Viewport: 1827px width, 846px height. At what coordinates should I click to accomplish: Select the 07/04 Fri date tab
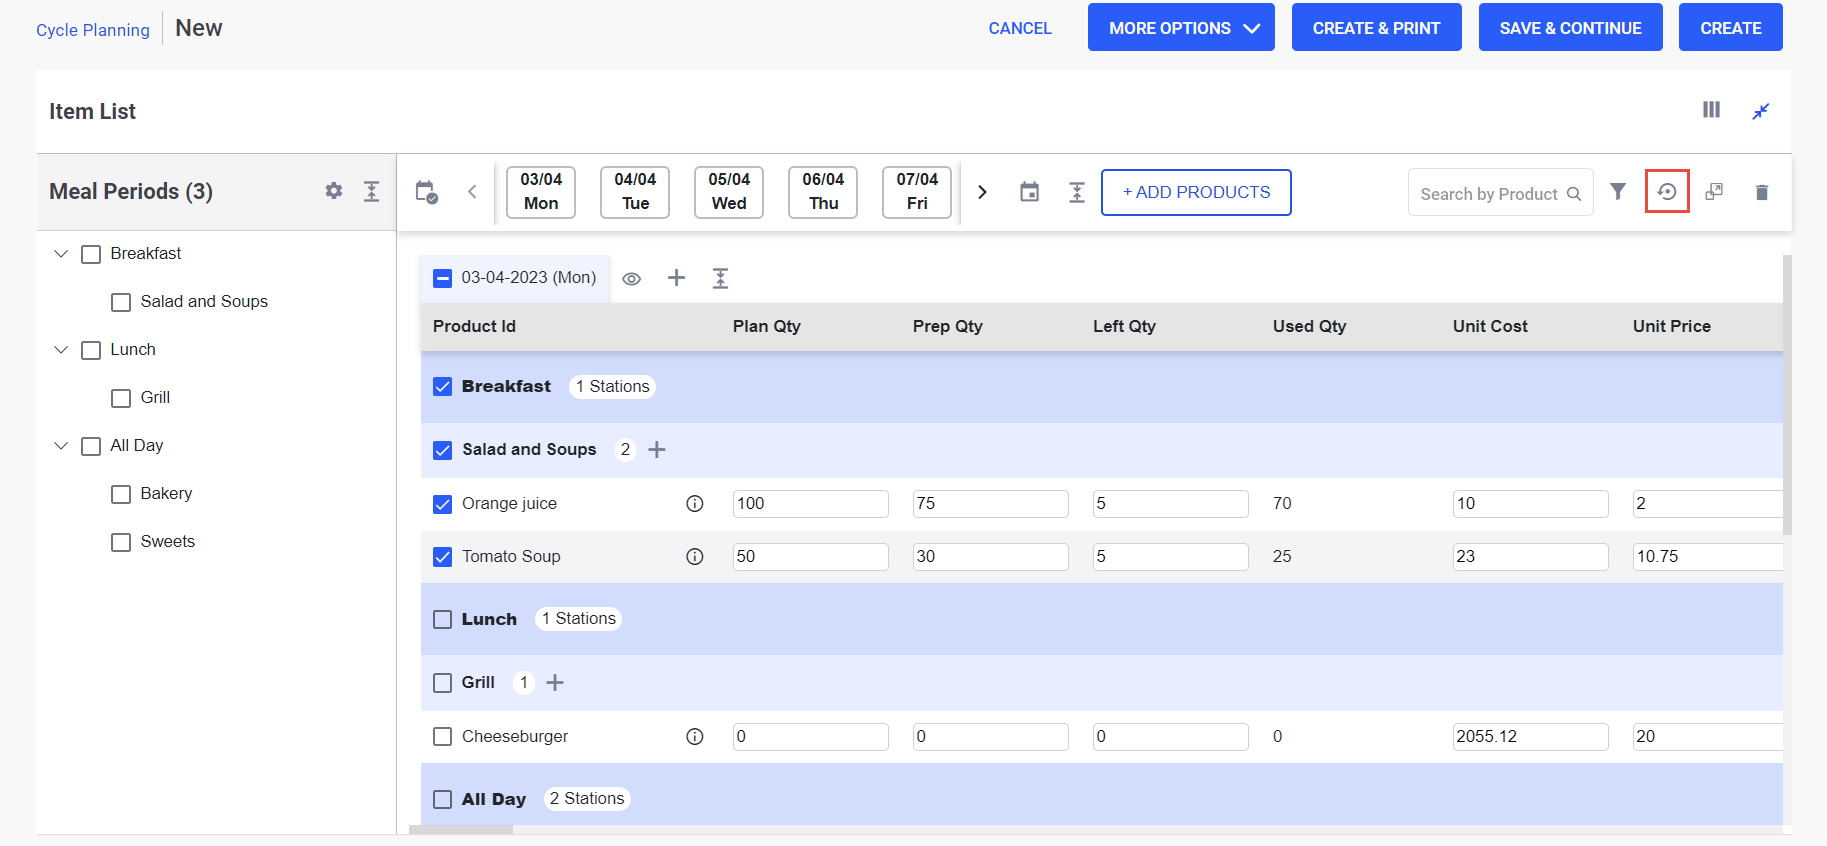[x=917, y=192]
